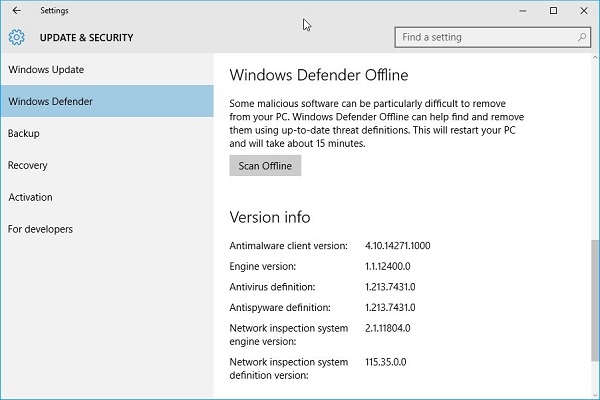Screen dimensions: 600x400
Task: Close the Settings window
Action: (584, 11)
